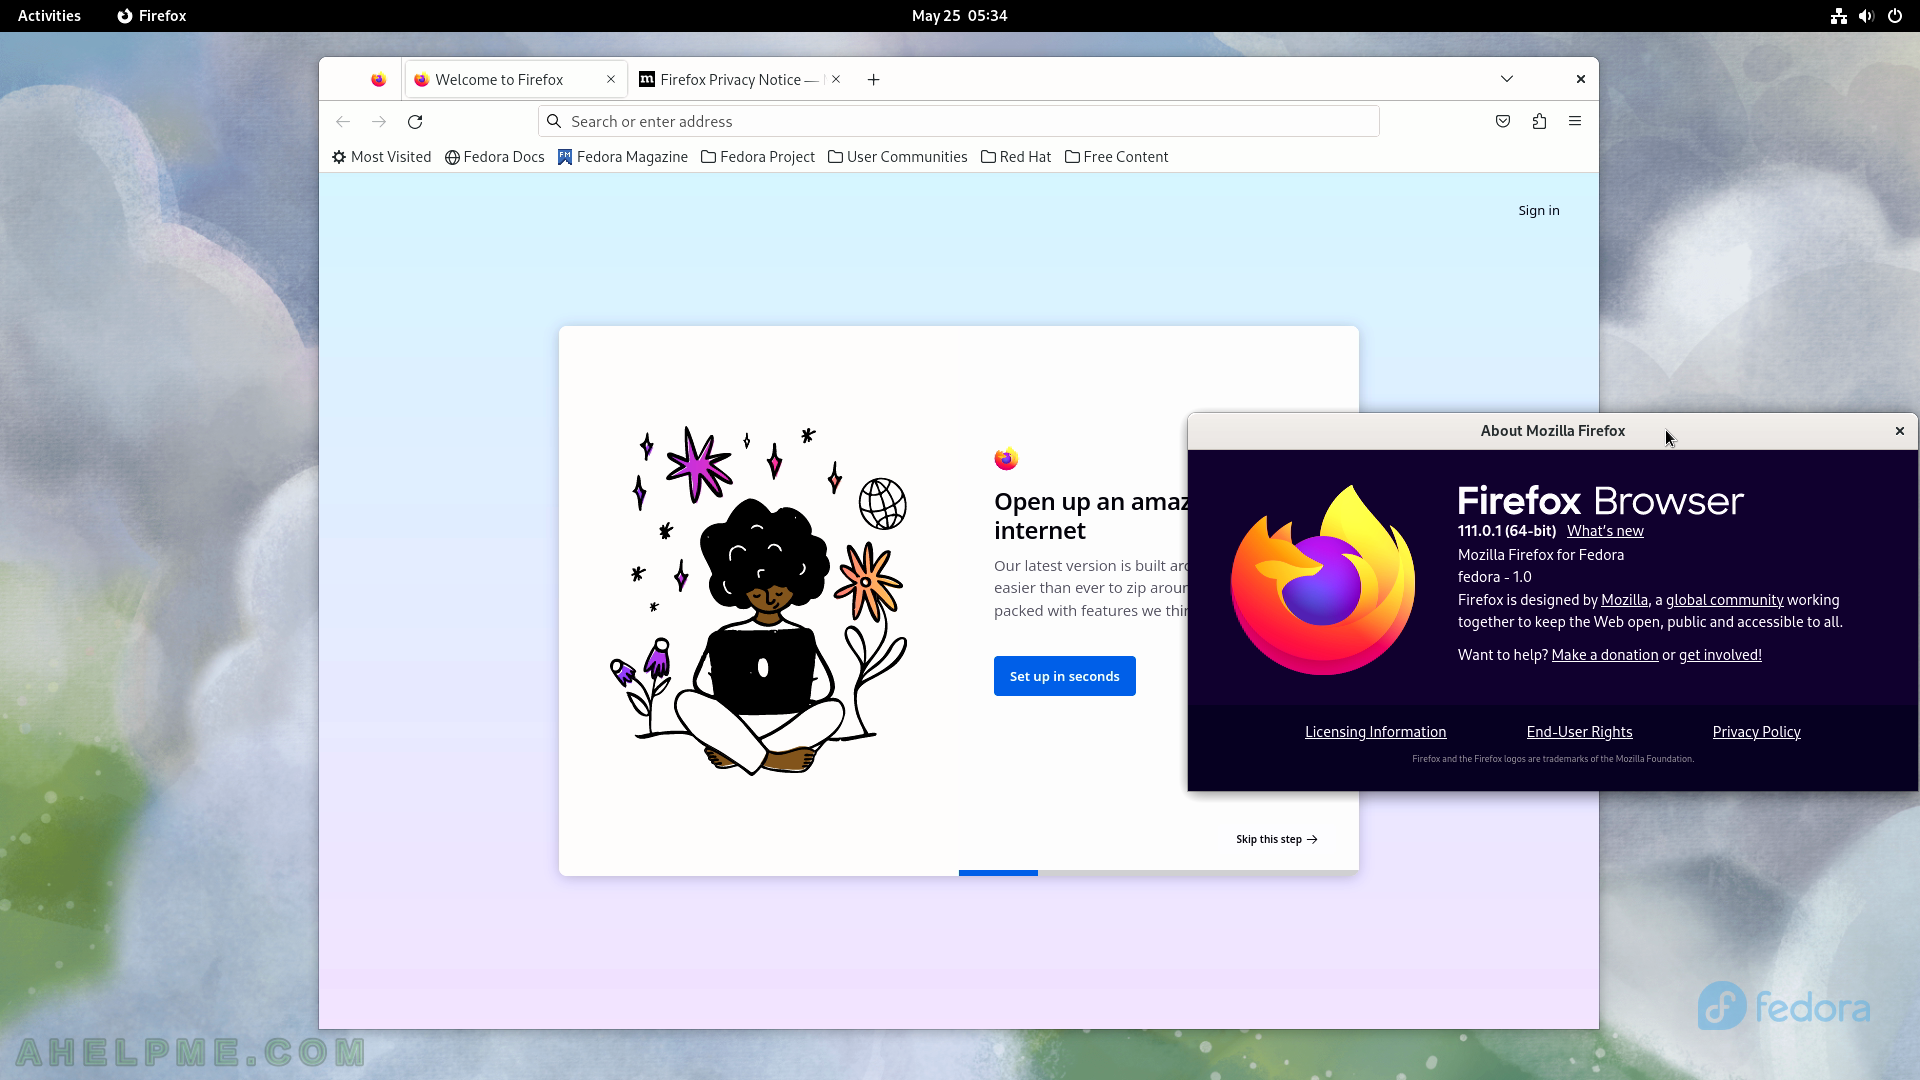This screenshot has width=1920, height=1080.
Task: Go forward with the forward arrow
Action: pos(379,121)
